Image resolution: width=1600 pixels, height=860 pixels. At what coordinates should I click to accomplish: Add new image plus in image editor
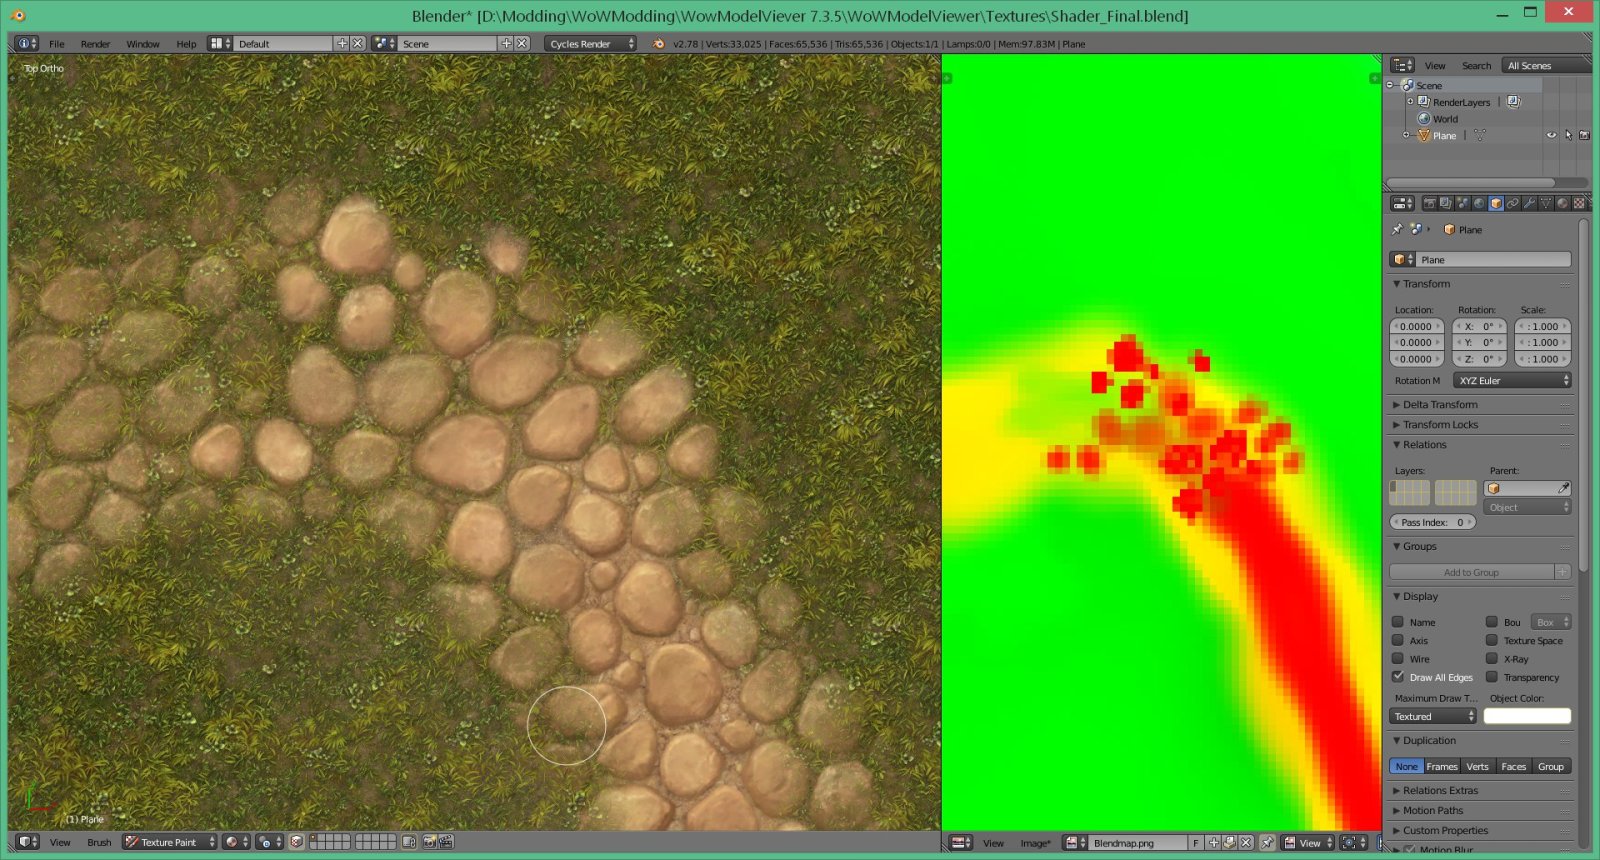1214,843
